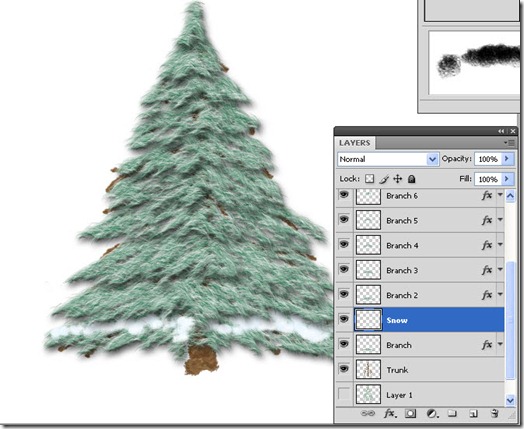The height and width of the screenshot is (429, 524).
Task: Open the Opacity slider arrow
Action: tap(507, 159)
